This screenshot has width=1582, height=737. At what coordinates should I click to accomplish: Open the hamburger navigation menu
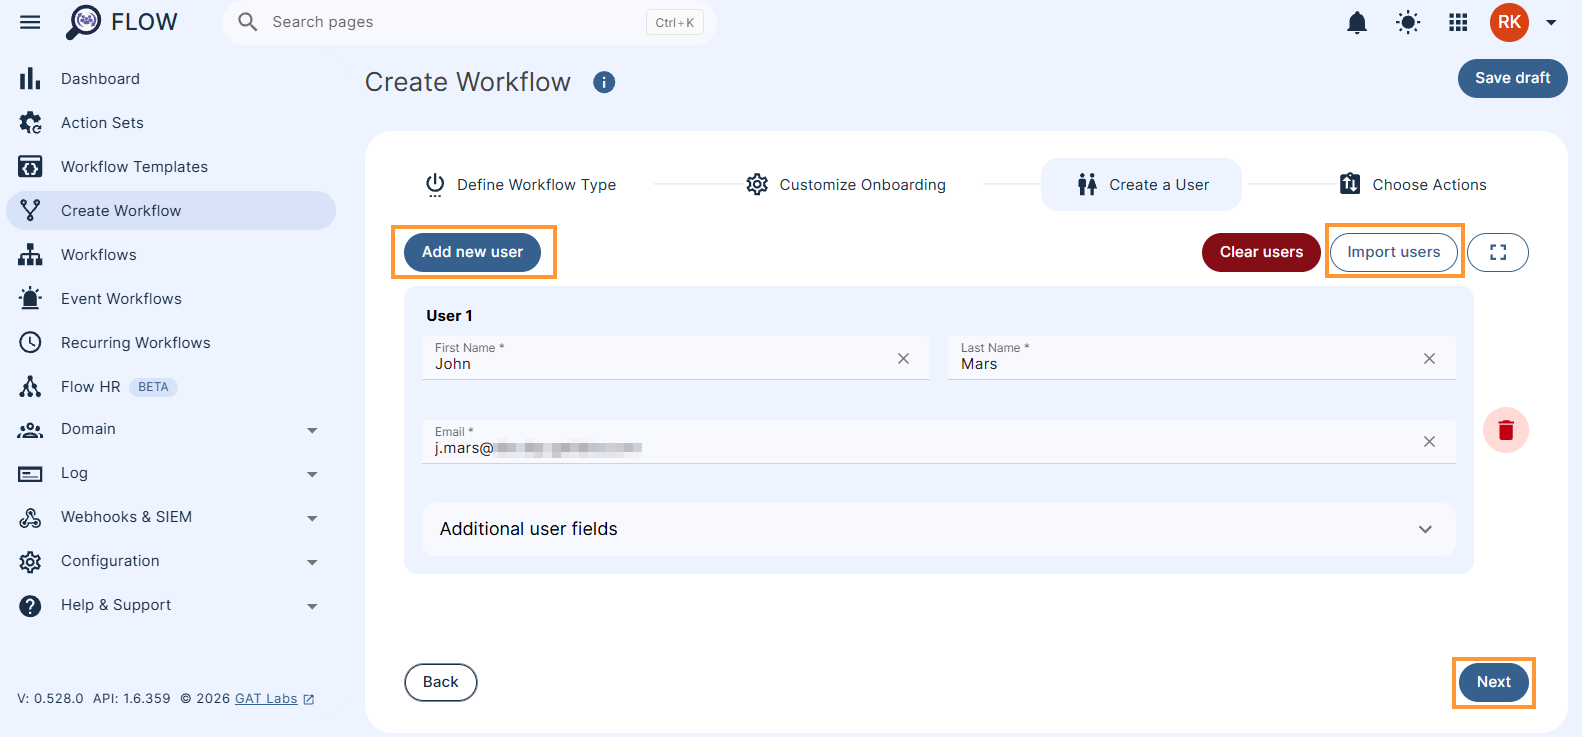(x=30, y=22)
